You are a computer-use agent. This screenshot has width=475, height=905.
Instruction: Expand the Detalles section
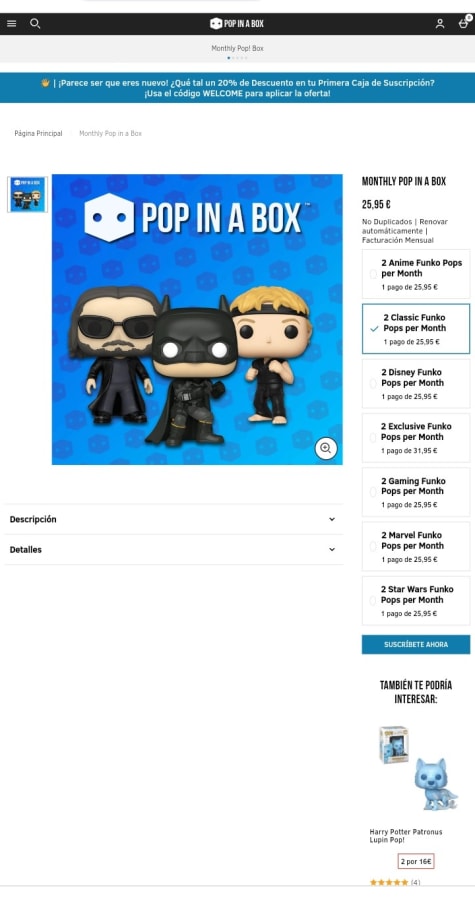pyautogui.click(x=173, y=549)
